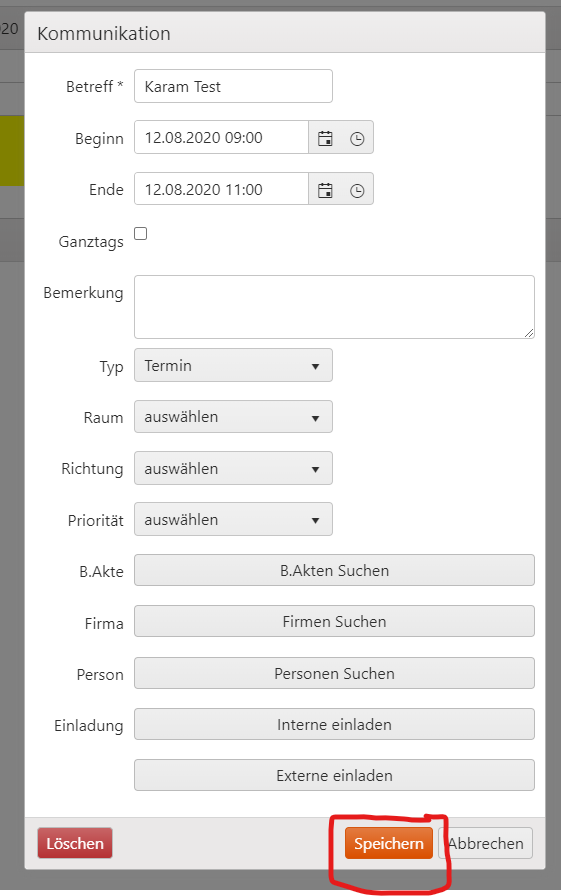This screenshot has width=561, height=896.
Task: Click the Personen Suchen button
Action: pyautogui.click(x=334, y=673)
